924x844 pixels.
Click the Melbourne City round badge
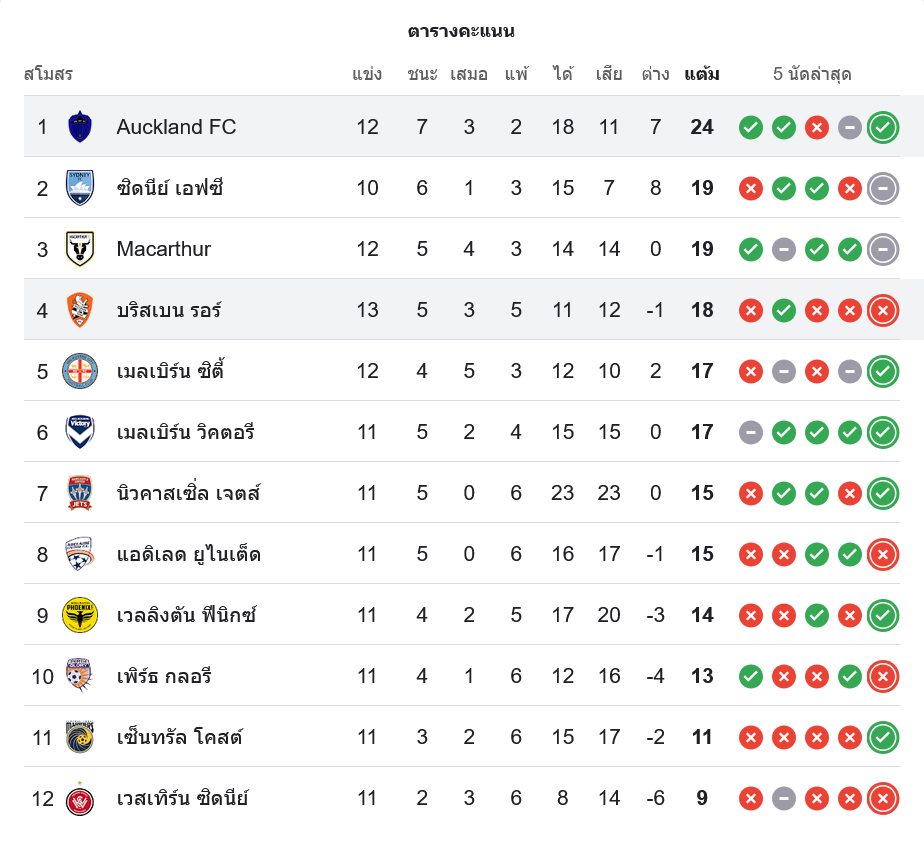point(80,371)
